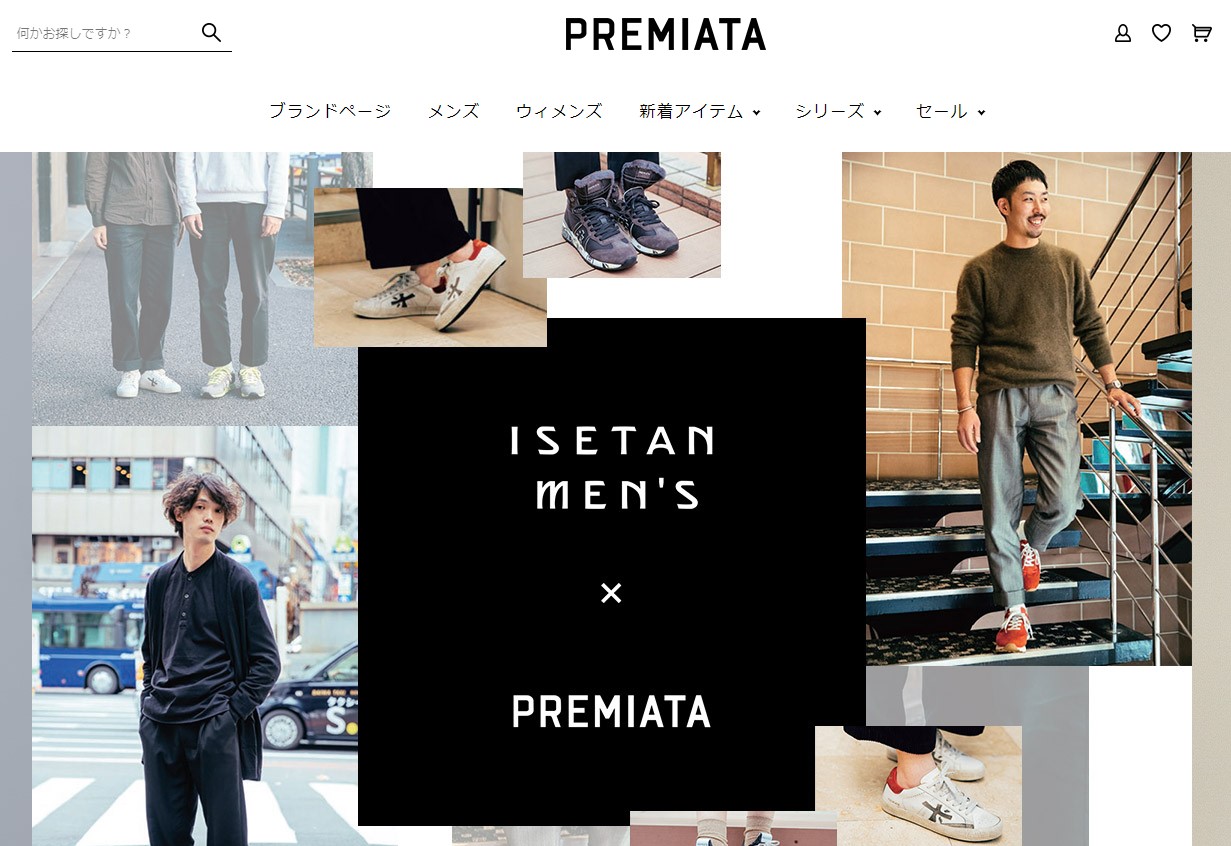
Task: Select photo of dark high-top sneakers
Action: coord(622,214)
